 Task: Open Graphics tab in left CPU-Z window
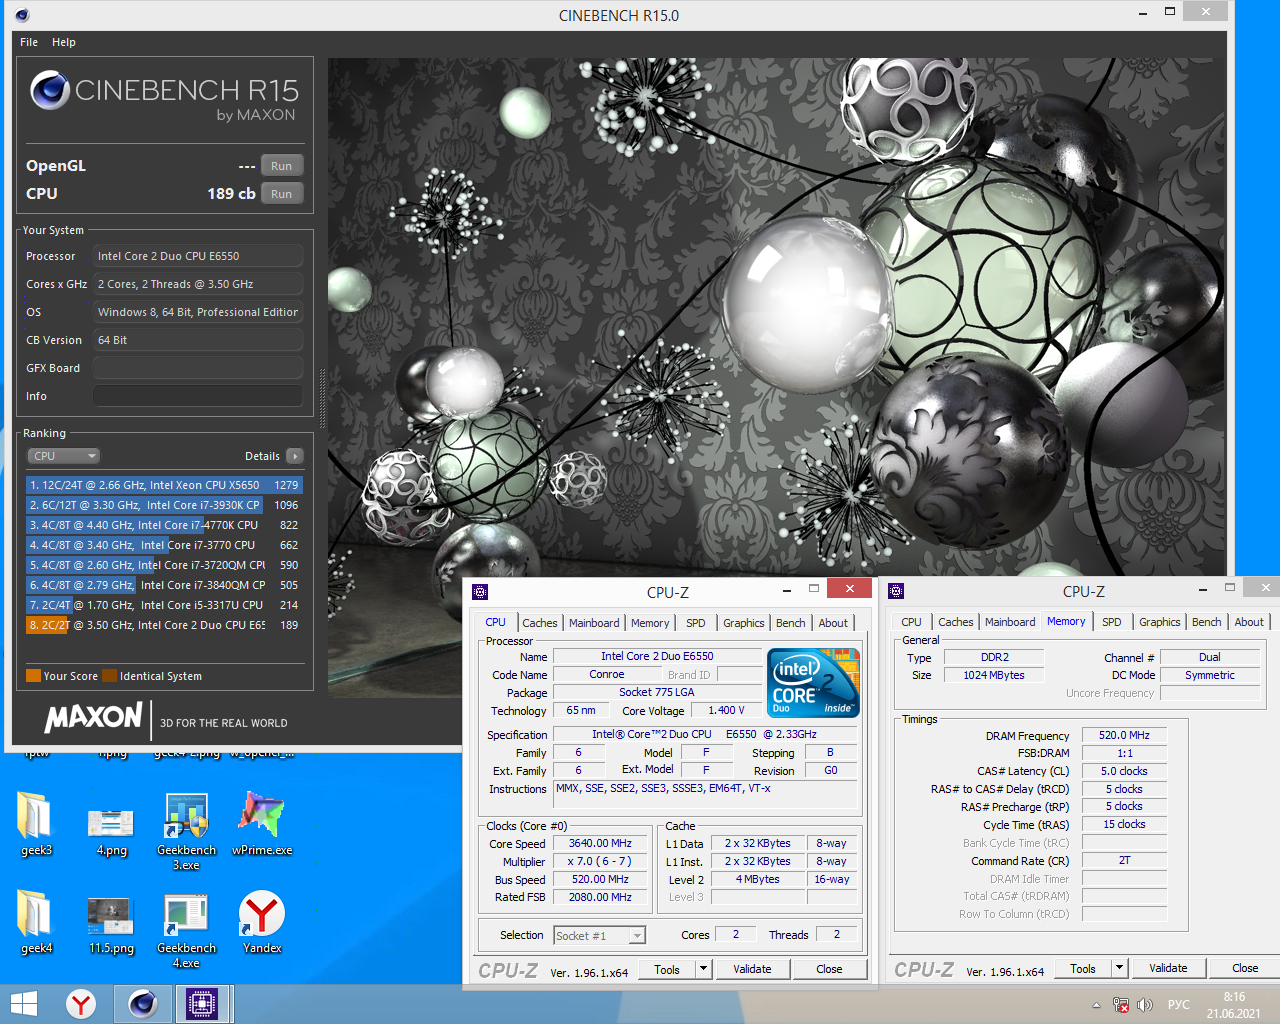pyautogui.click(x=744, y=623)
